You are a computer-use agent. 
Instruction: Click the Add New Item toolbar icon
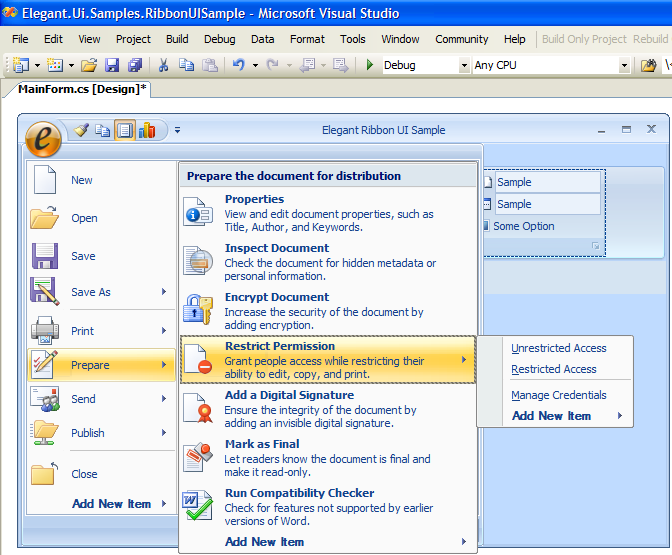55,65
